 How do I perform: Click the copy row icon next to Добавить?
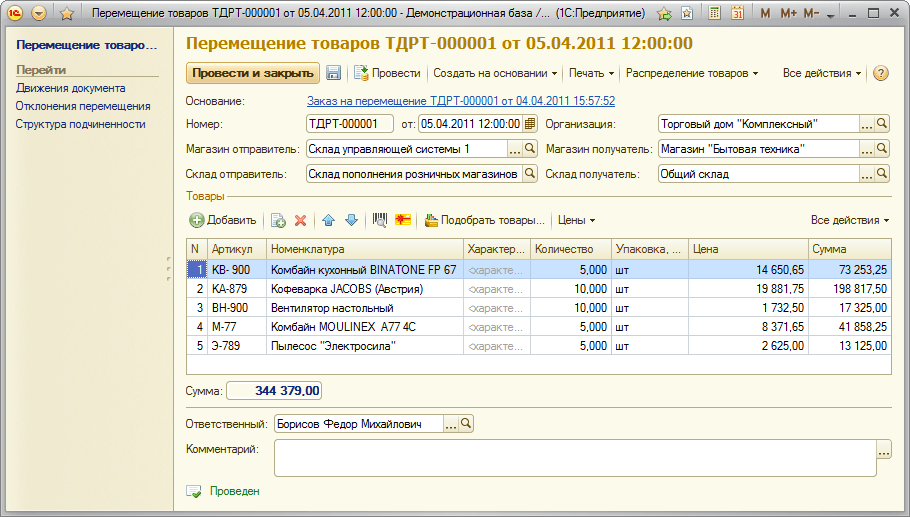point(278,220)
